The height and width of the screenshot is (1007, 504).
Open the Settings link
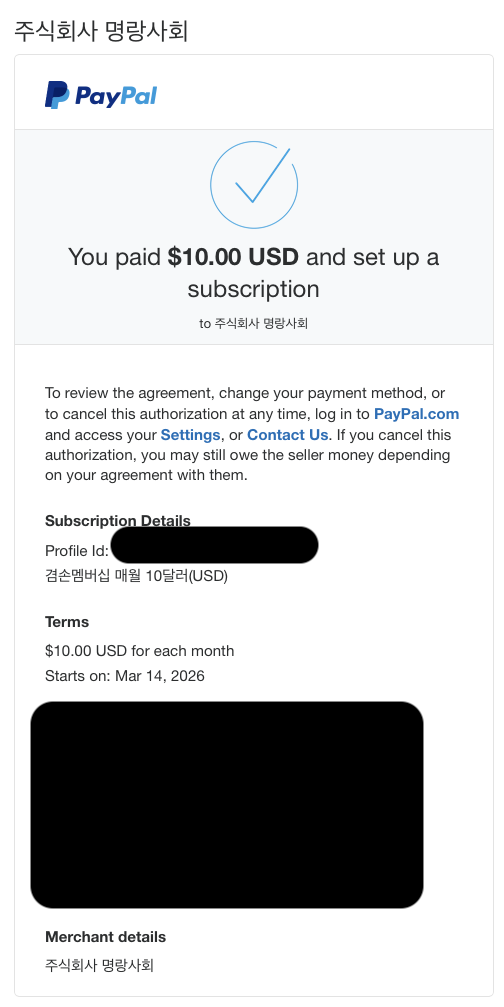(x=190, y=435)
